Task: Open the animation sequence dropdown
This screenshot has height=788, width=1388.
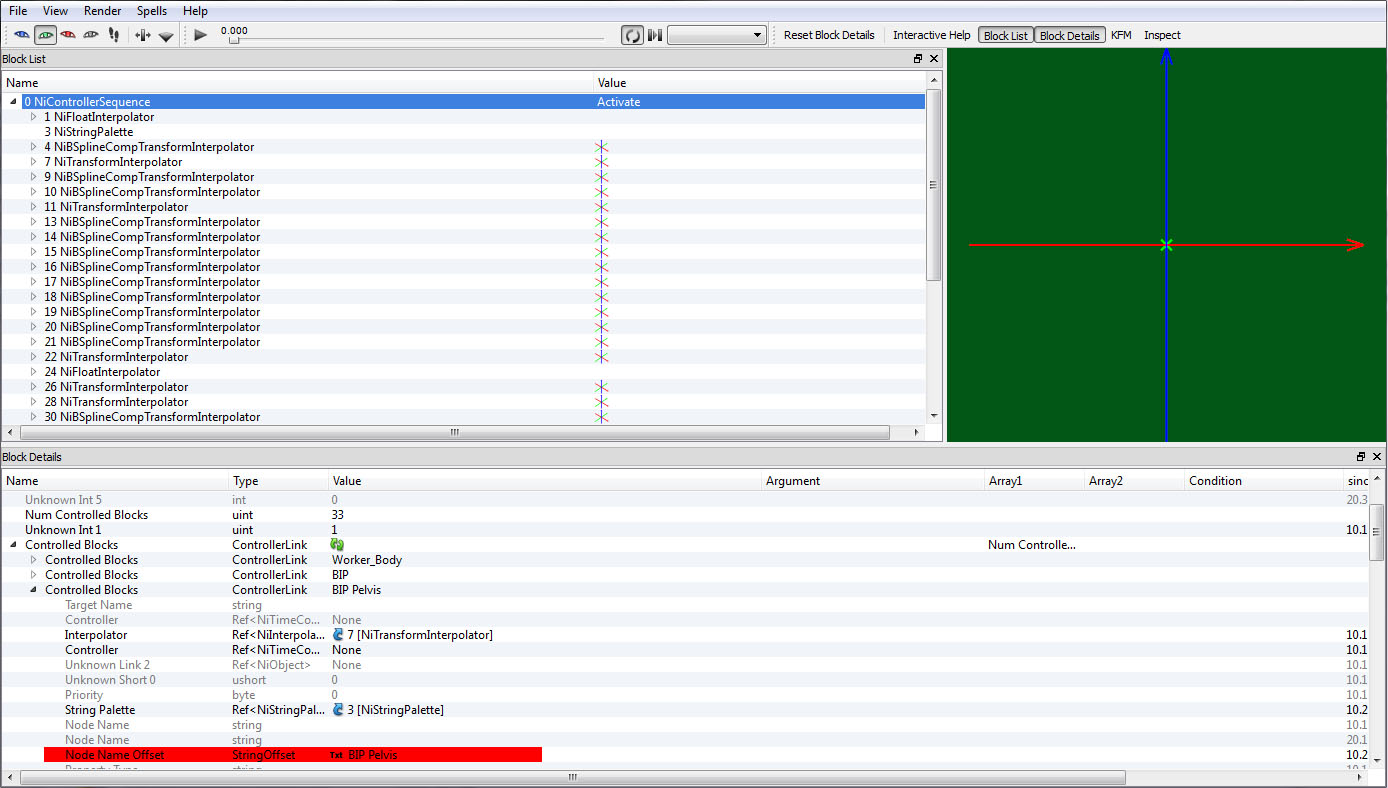Action: [x=716, y=35]
